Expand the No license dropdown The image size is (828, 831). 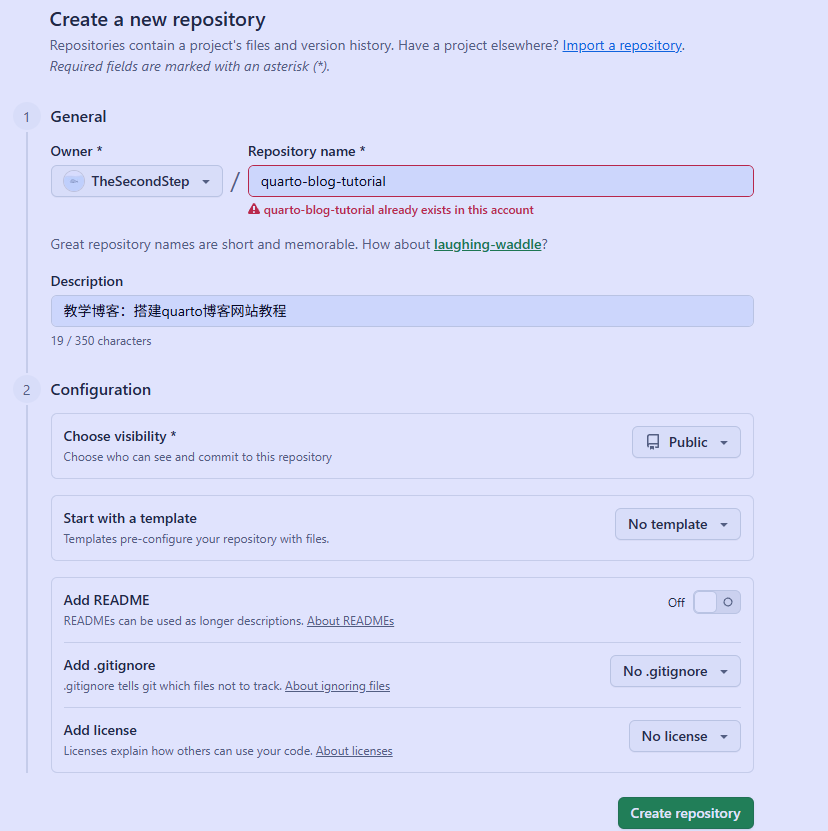point(684,736)
